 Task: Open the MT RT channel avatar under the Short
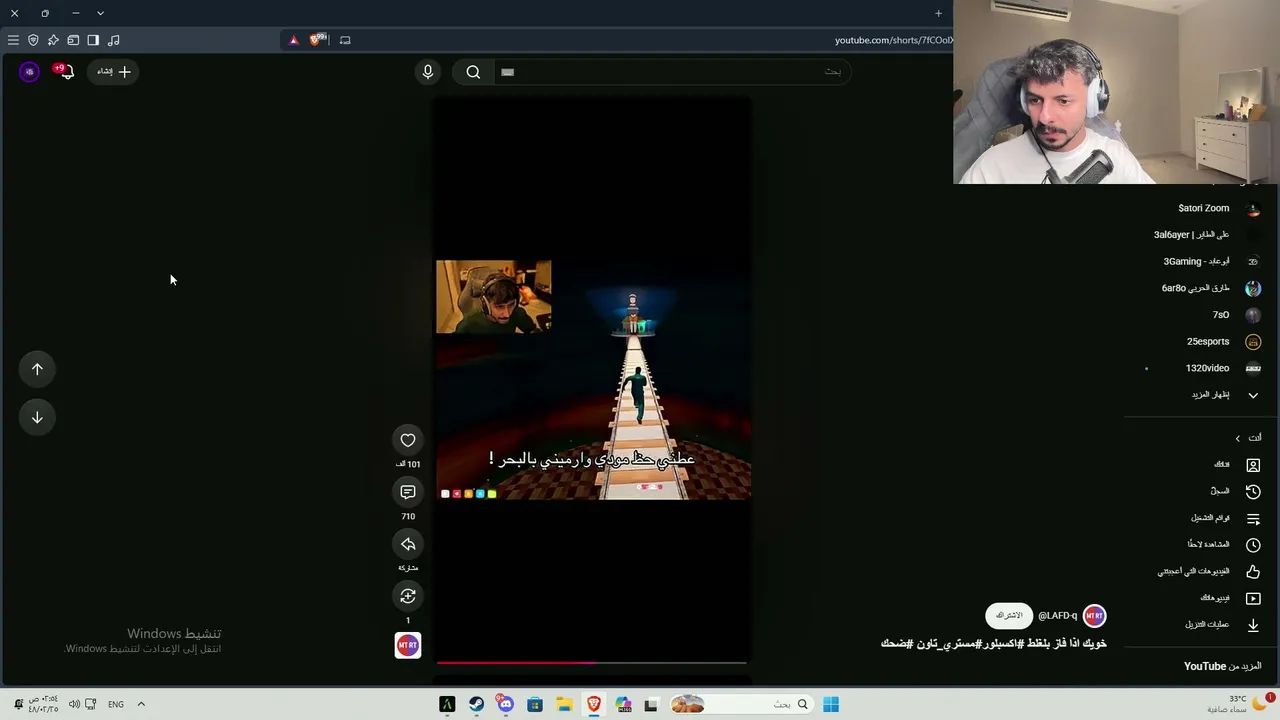(x=1095, y=616)
